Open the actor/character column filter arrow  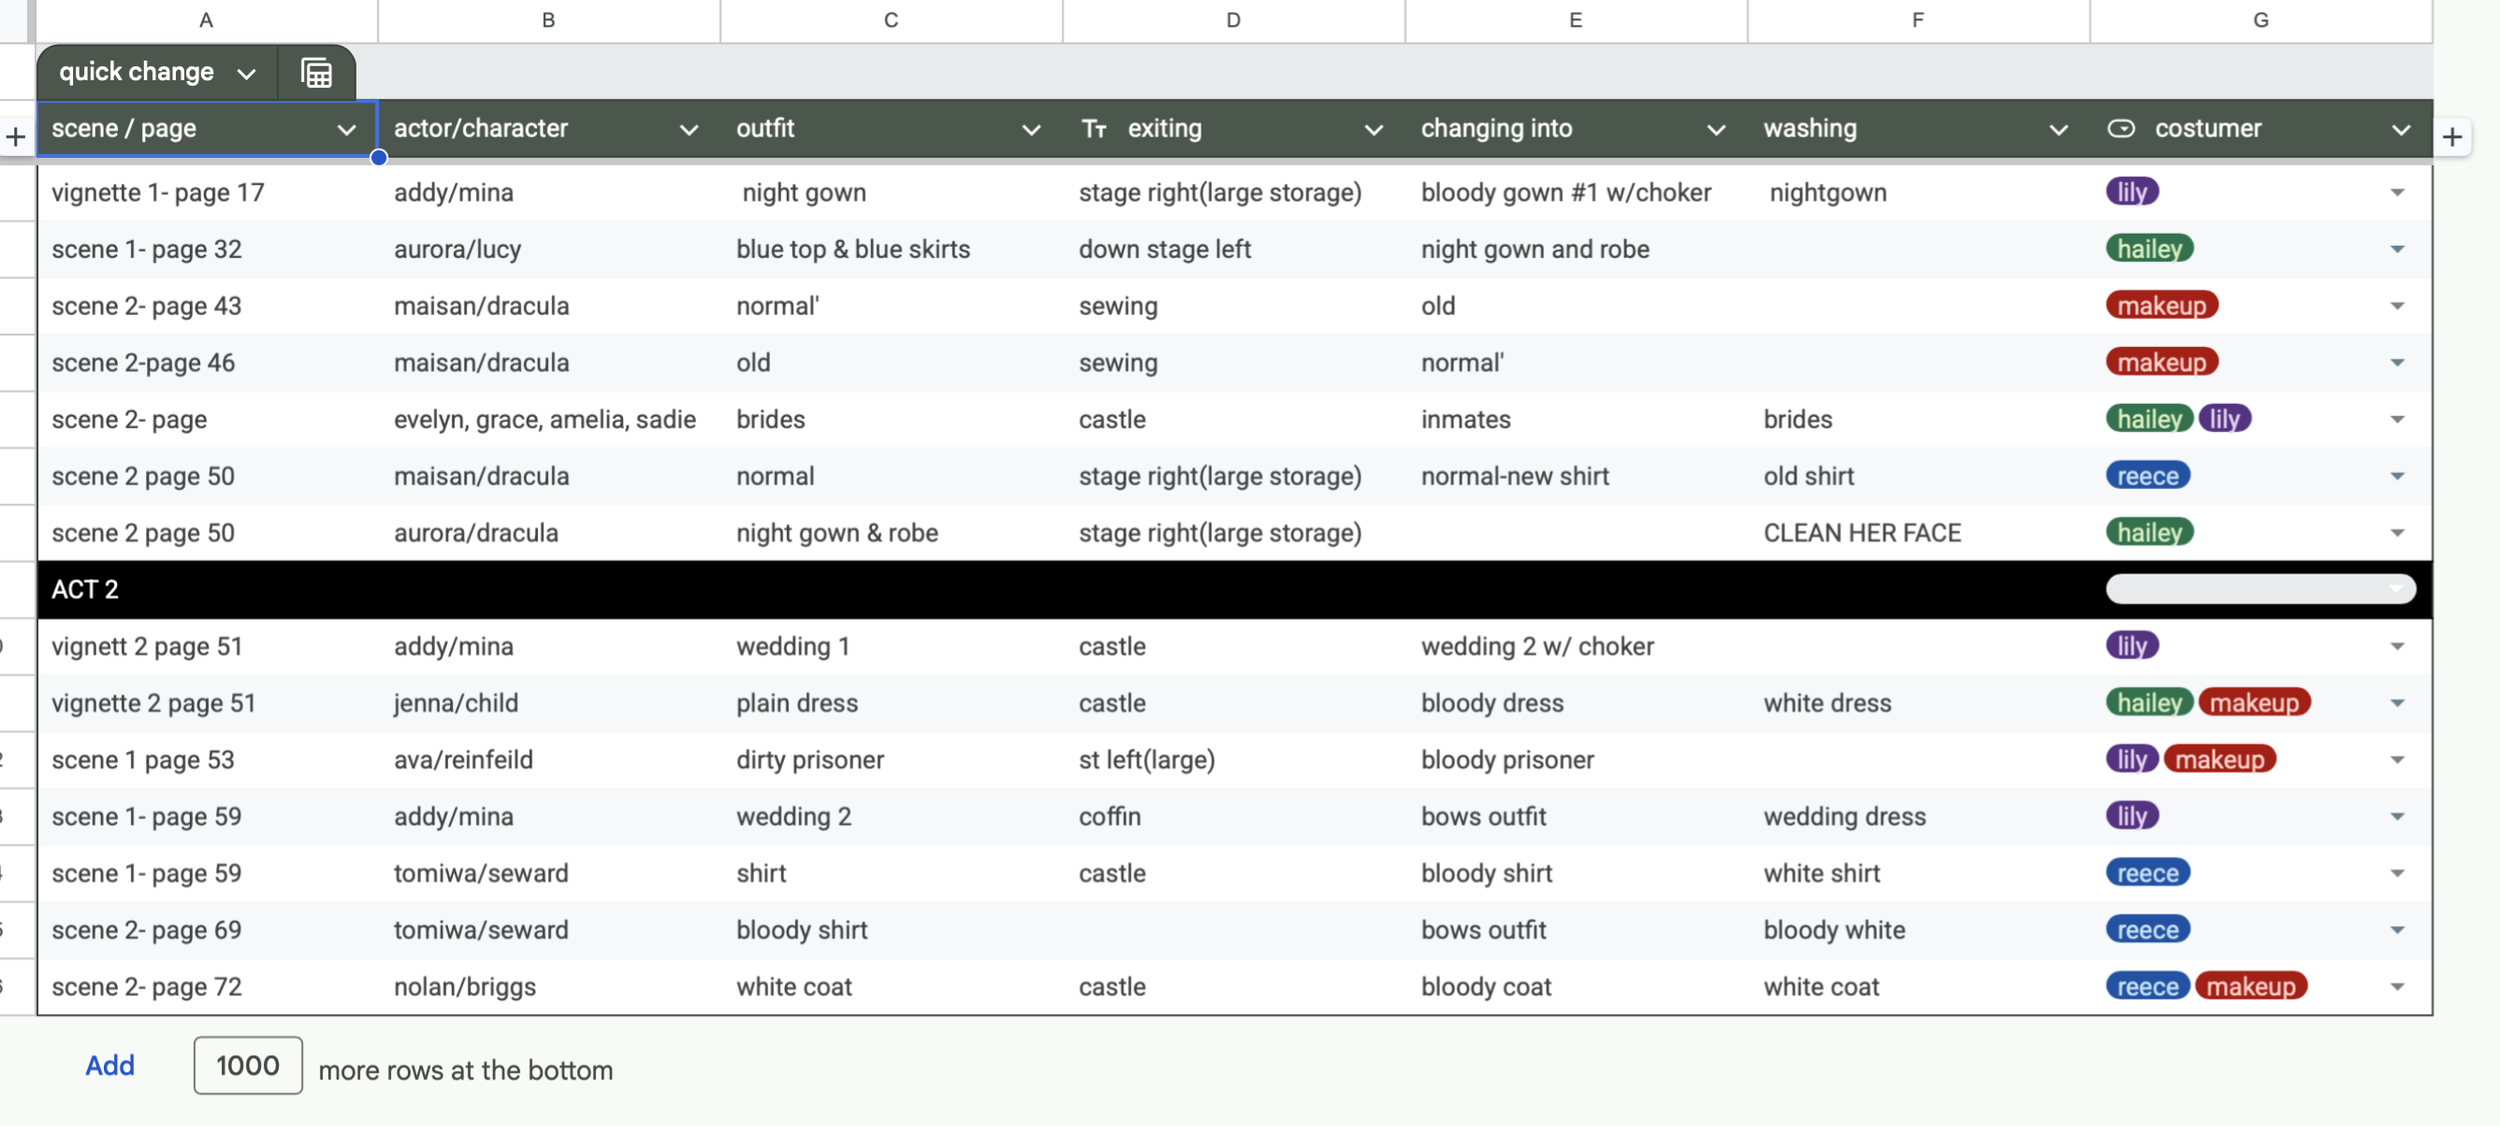click(688, 130)
